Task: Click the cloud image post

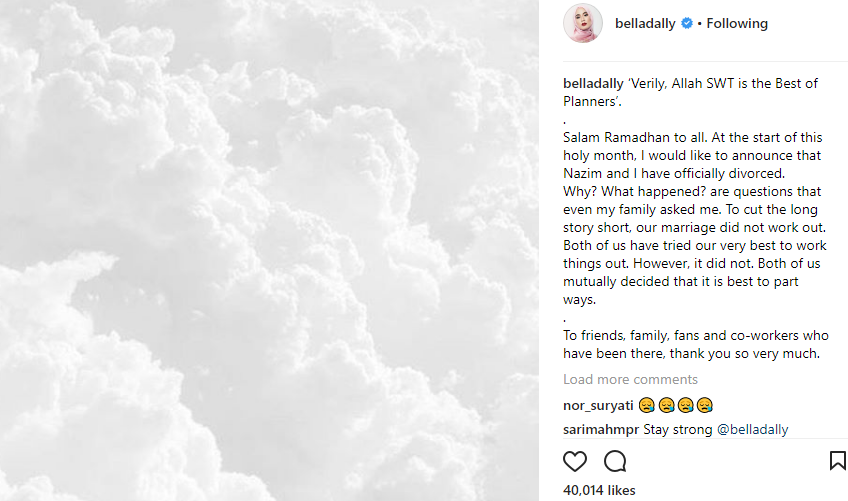Action: (x=269, y=250)
